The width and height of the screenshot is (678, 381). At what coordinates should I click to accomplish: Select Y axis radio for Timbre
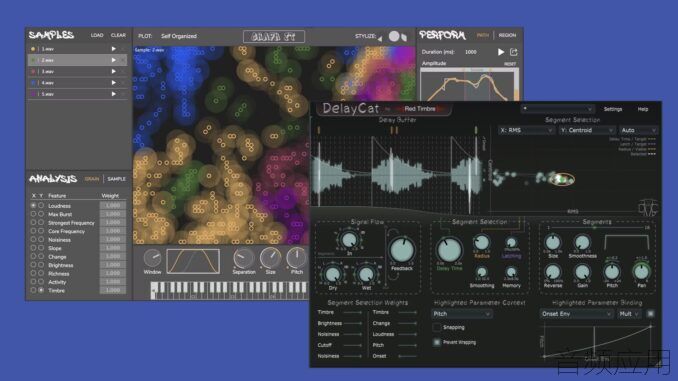pos(41,291)
